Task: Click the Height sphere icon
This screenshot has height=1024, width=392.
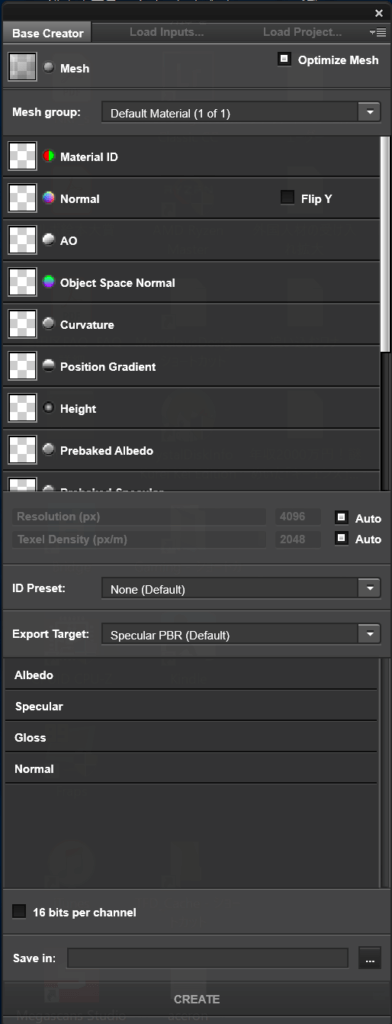Action: 48,408
